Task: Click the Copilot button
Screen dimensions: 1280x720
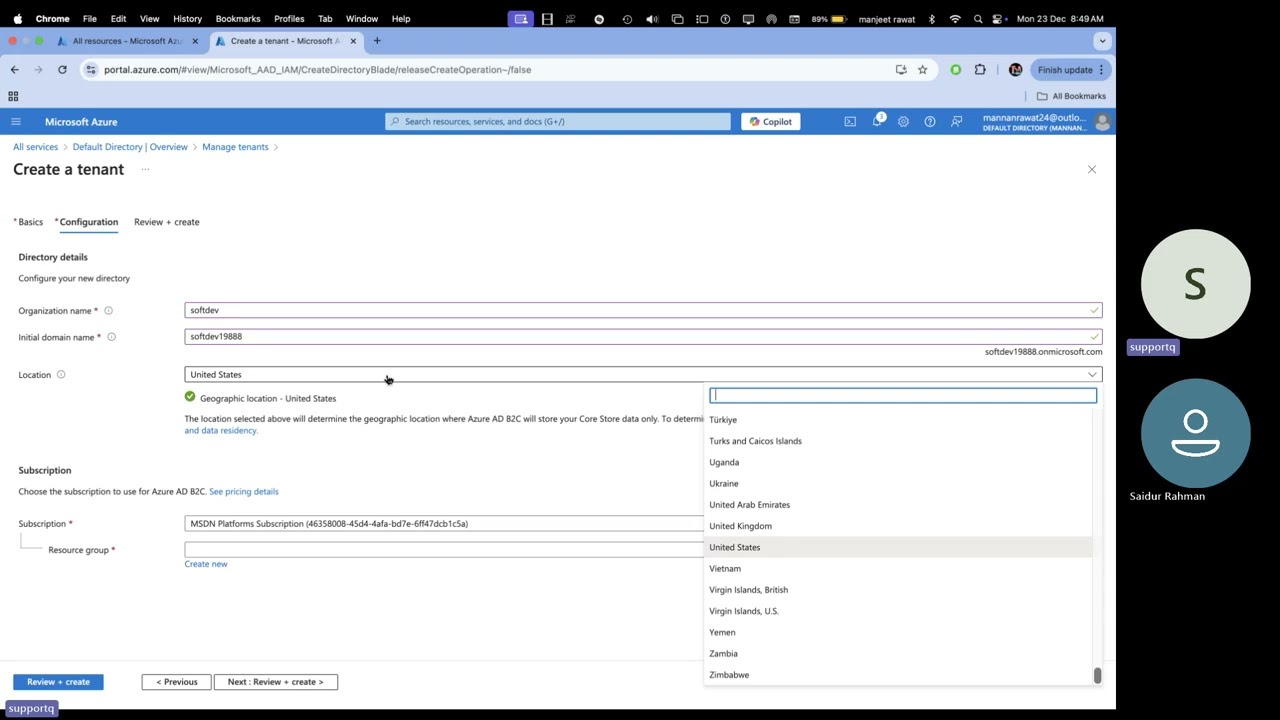Action: coord(771,122)
